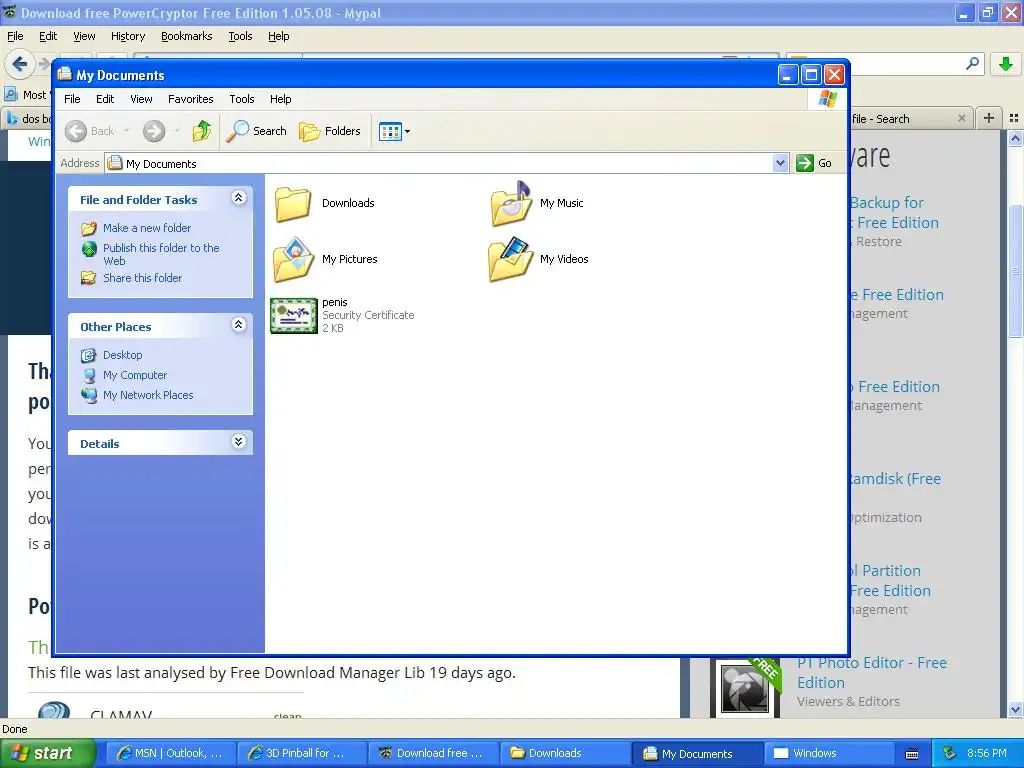This screenshot has width=1024, height=768.
Task: Open Explorer Help menu
Action: point(280,99)
